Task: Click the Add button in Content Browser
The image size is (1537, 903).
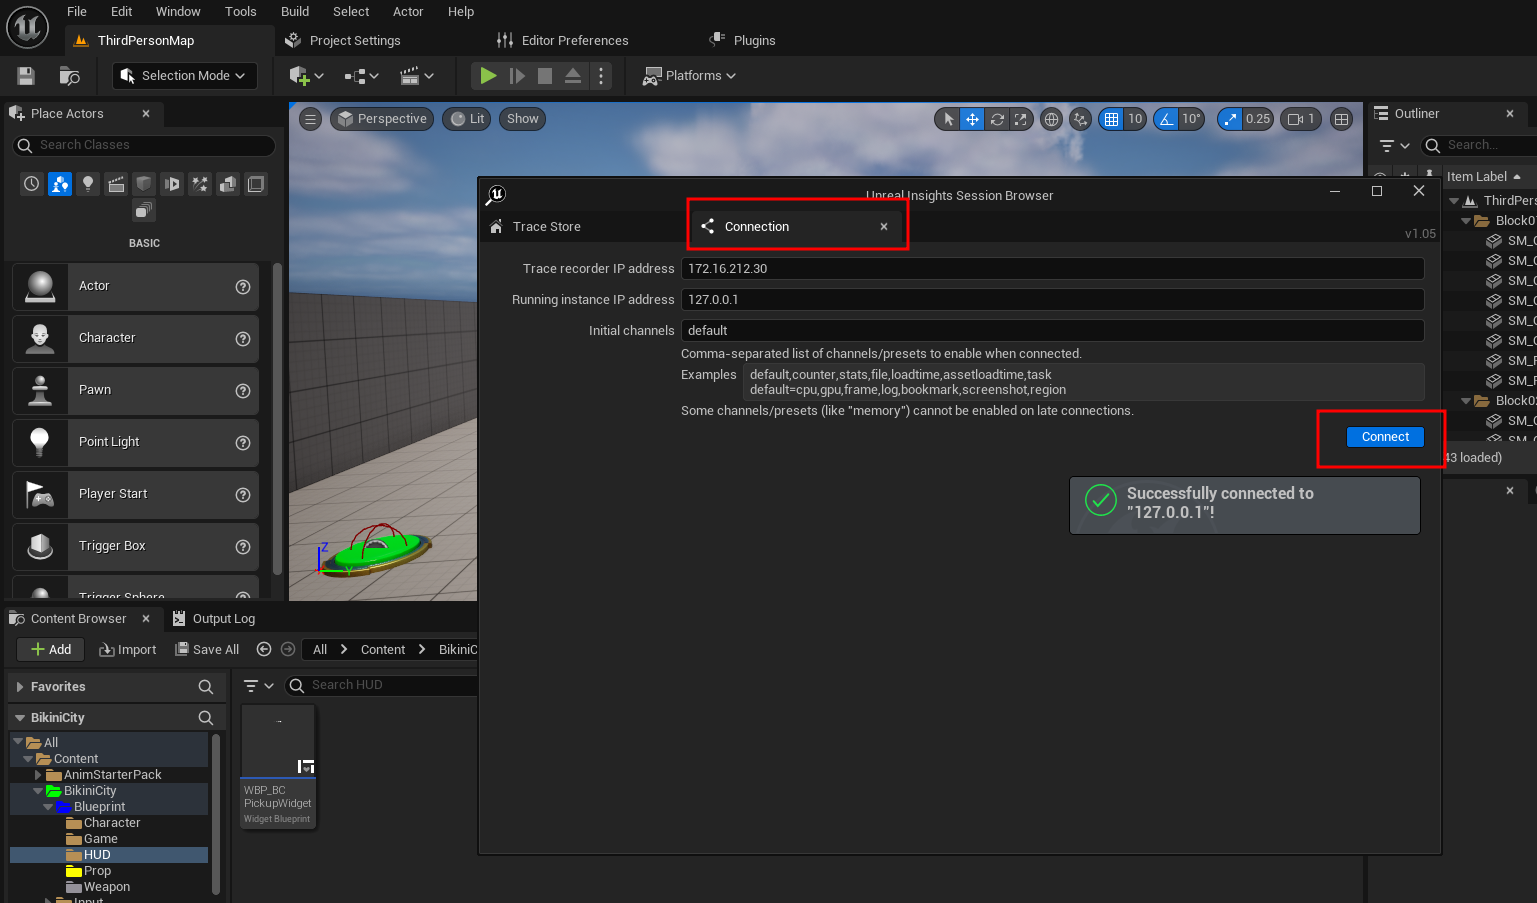Action: coord(50,650)
